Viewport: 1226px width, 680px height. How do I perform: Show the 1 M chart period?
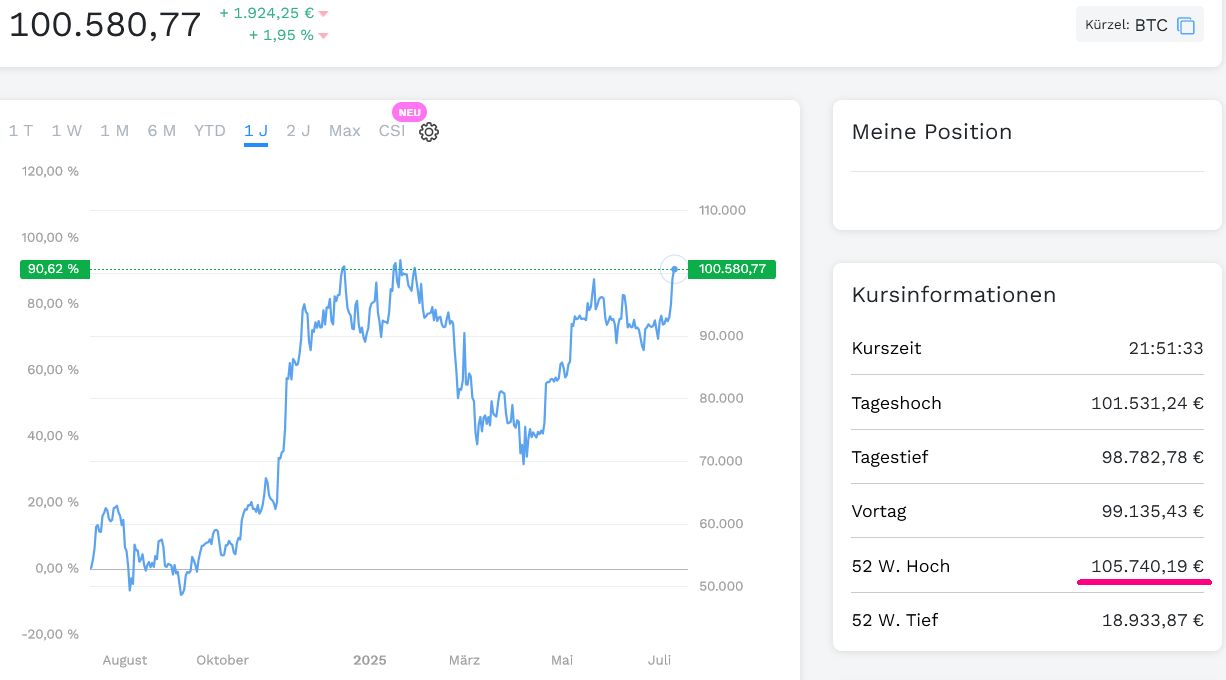pos(114,131)
